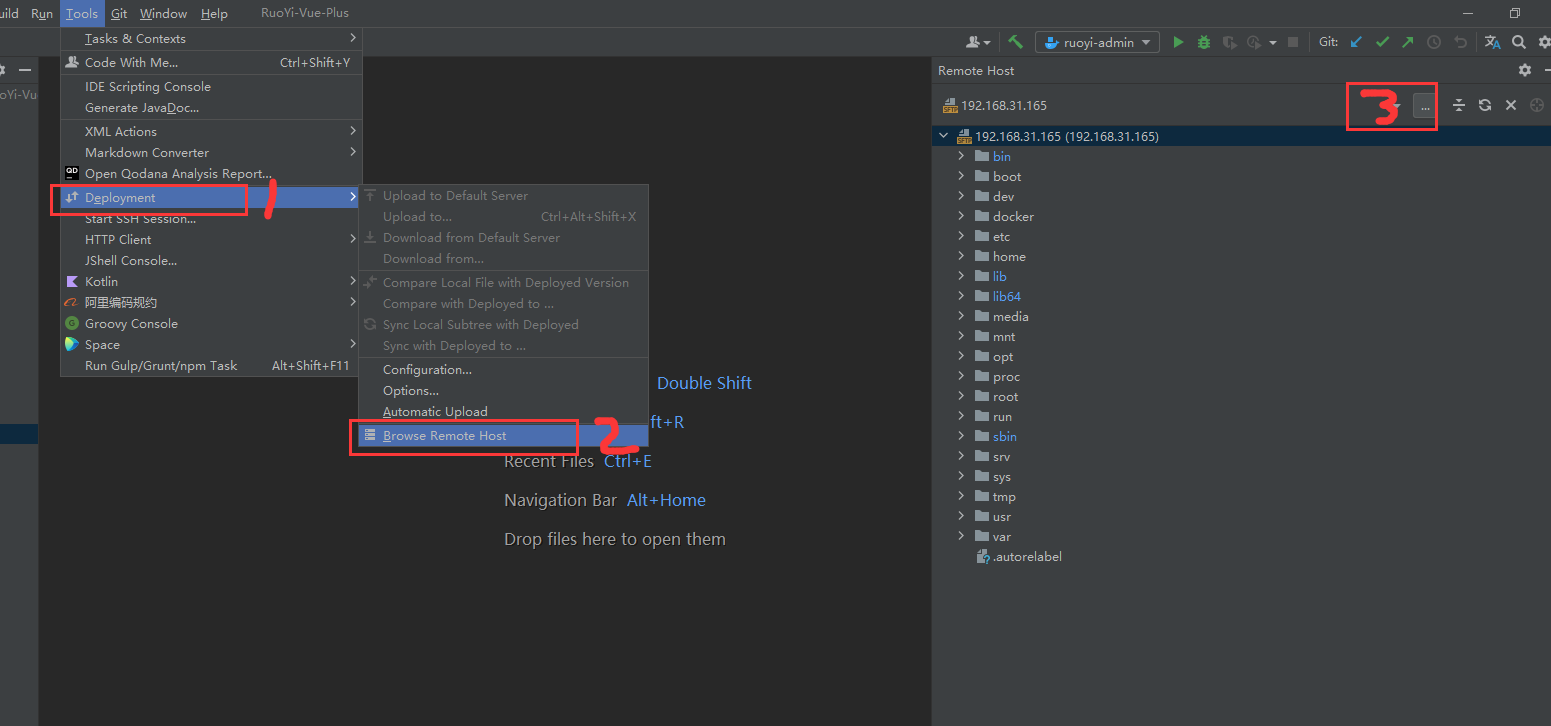Screen dimensions: 1551x726
Task: Run with Coverage shield icon
Action: (1229, 42)
